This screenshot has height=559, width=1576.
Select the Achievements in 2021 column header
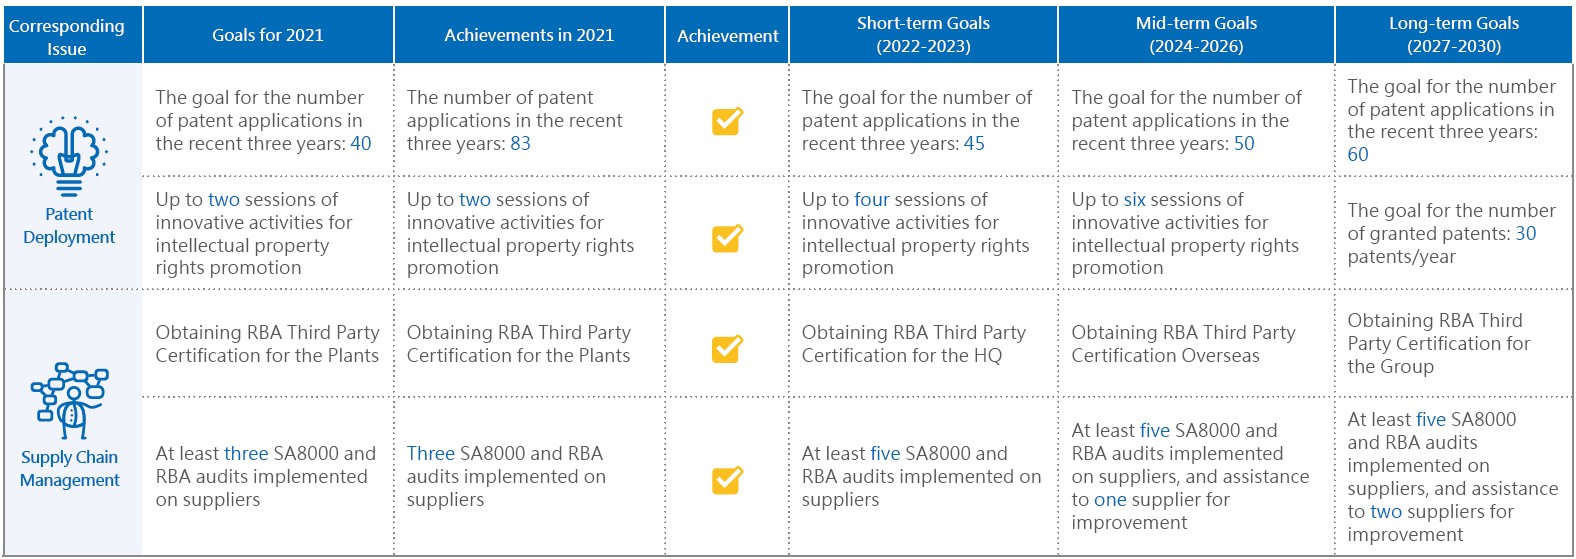click(x=529, y=35)
